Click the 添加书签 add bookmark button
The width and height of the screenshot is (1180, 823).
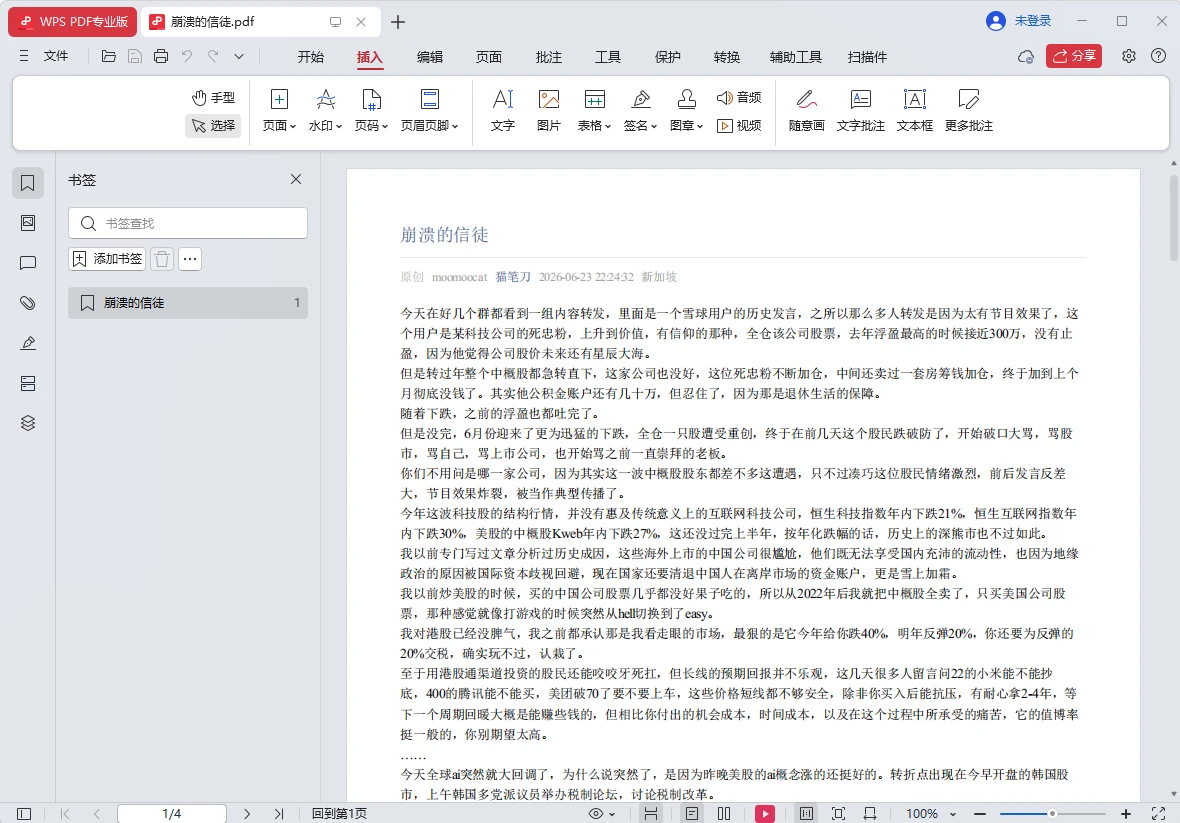(x=107, y=259)
